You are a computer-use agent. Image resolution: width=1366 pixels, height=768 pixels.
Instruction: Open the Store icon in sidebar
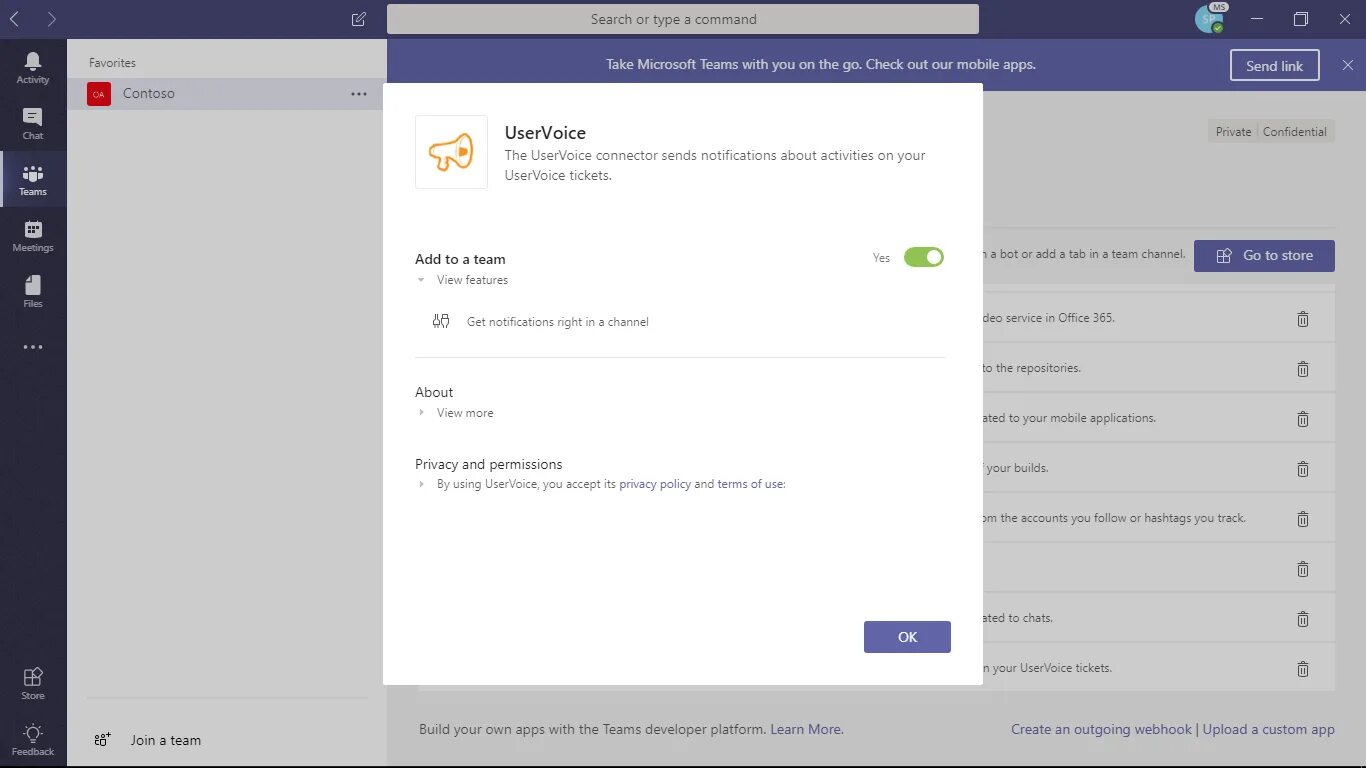point(33,677)
